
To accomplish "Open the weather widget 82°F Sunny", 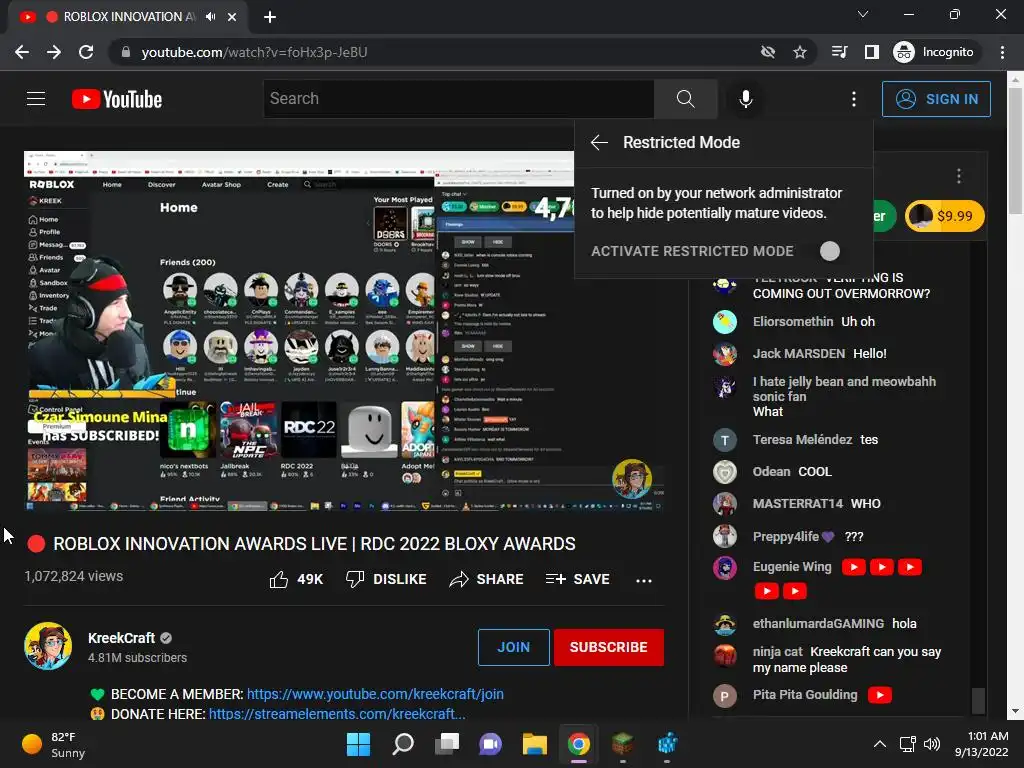I will [55, 744].
